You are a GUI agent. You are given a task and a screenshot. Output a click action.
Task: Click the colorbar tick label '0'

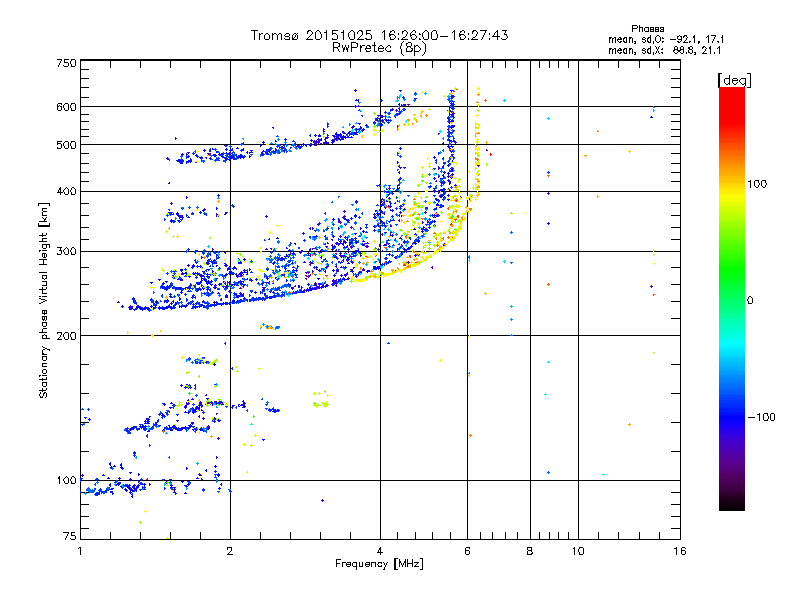point(750,301)
